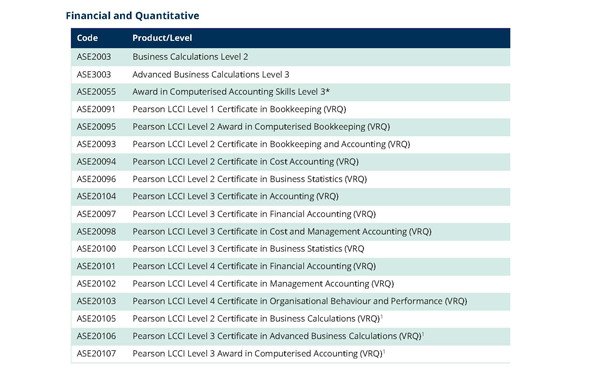Click Level 3 Cost and Management Accounting row

point(290,231)
